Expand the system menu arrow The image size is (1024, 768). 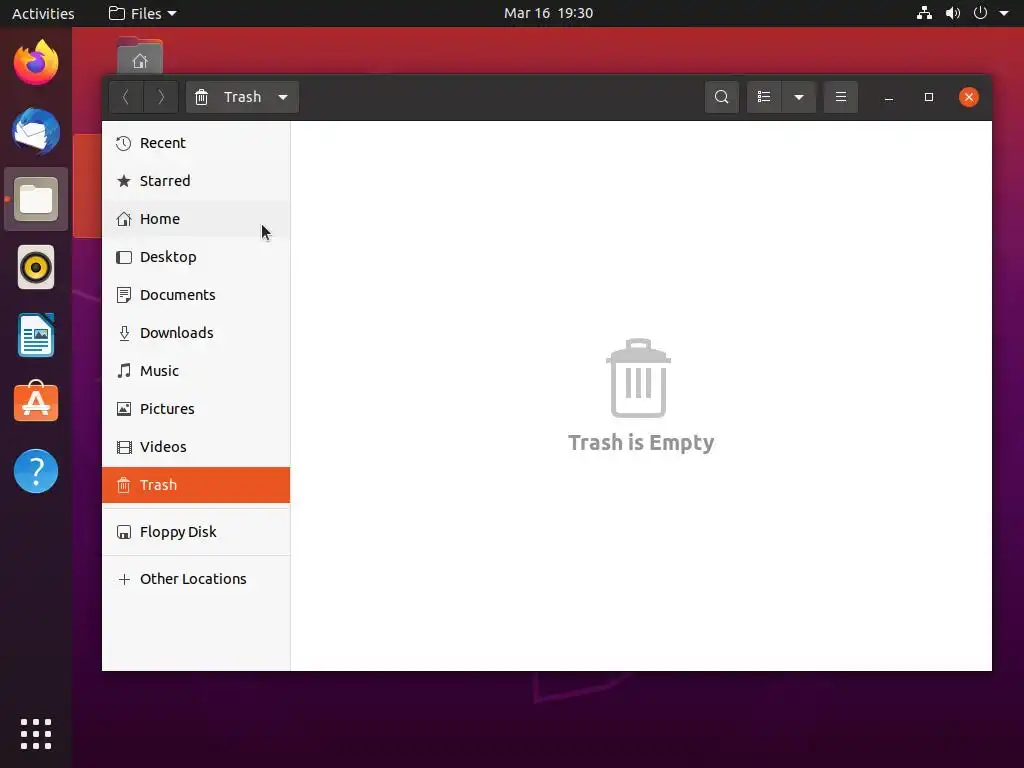tap(1004, 13)
